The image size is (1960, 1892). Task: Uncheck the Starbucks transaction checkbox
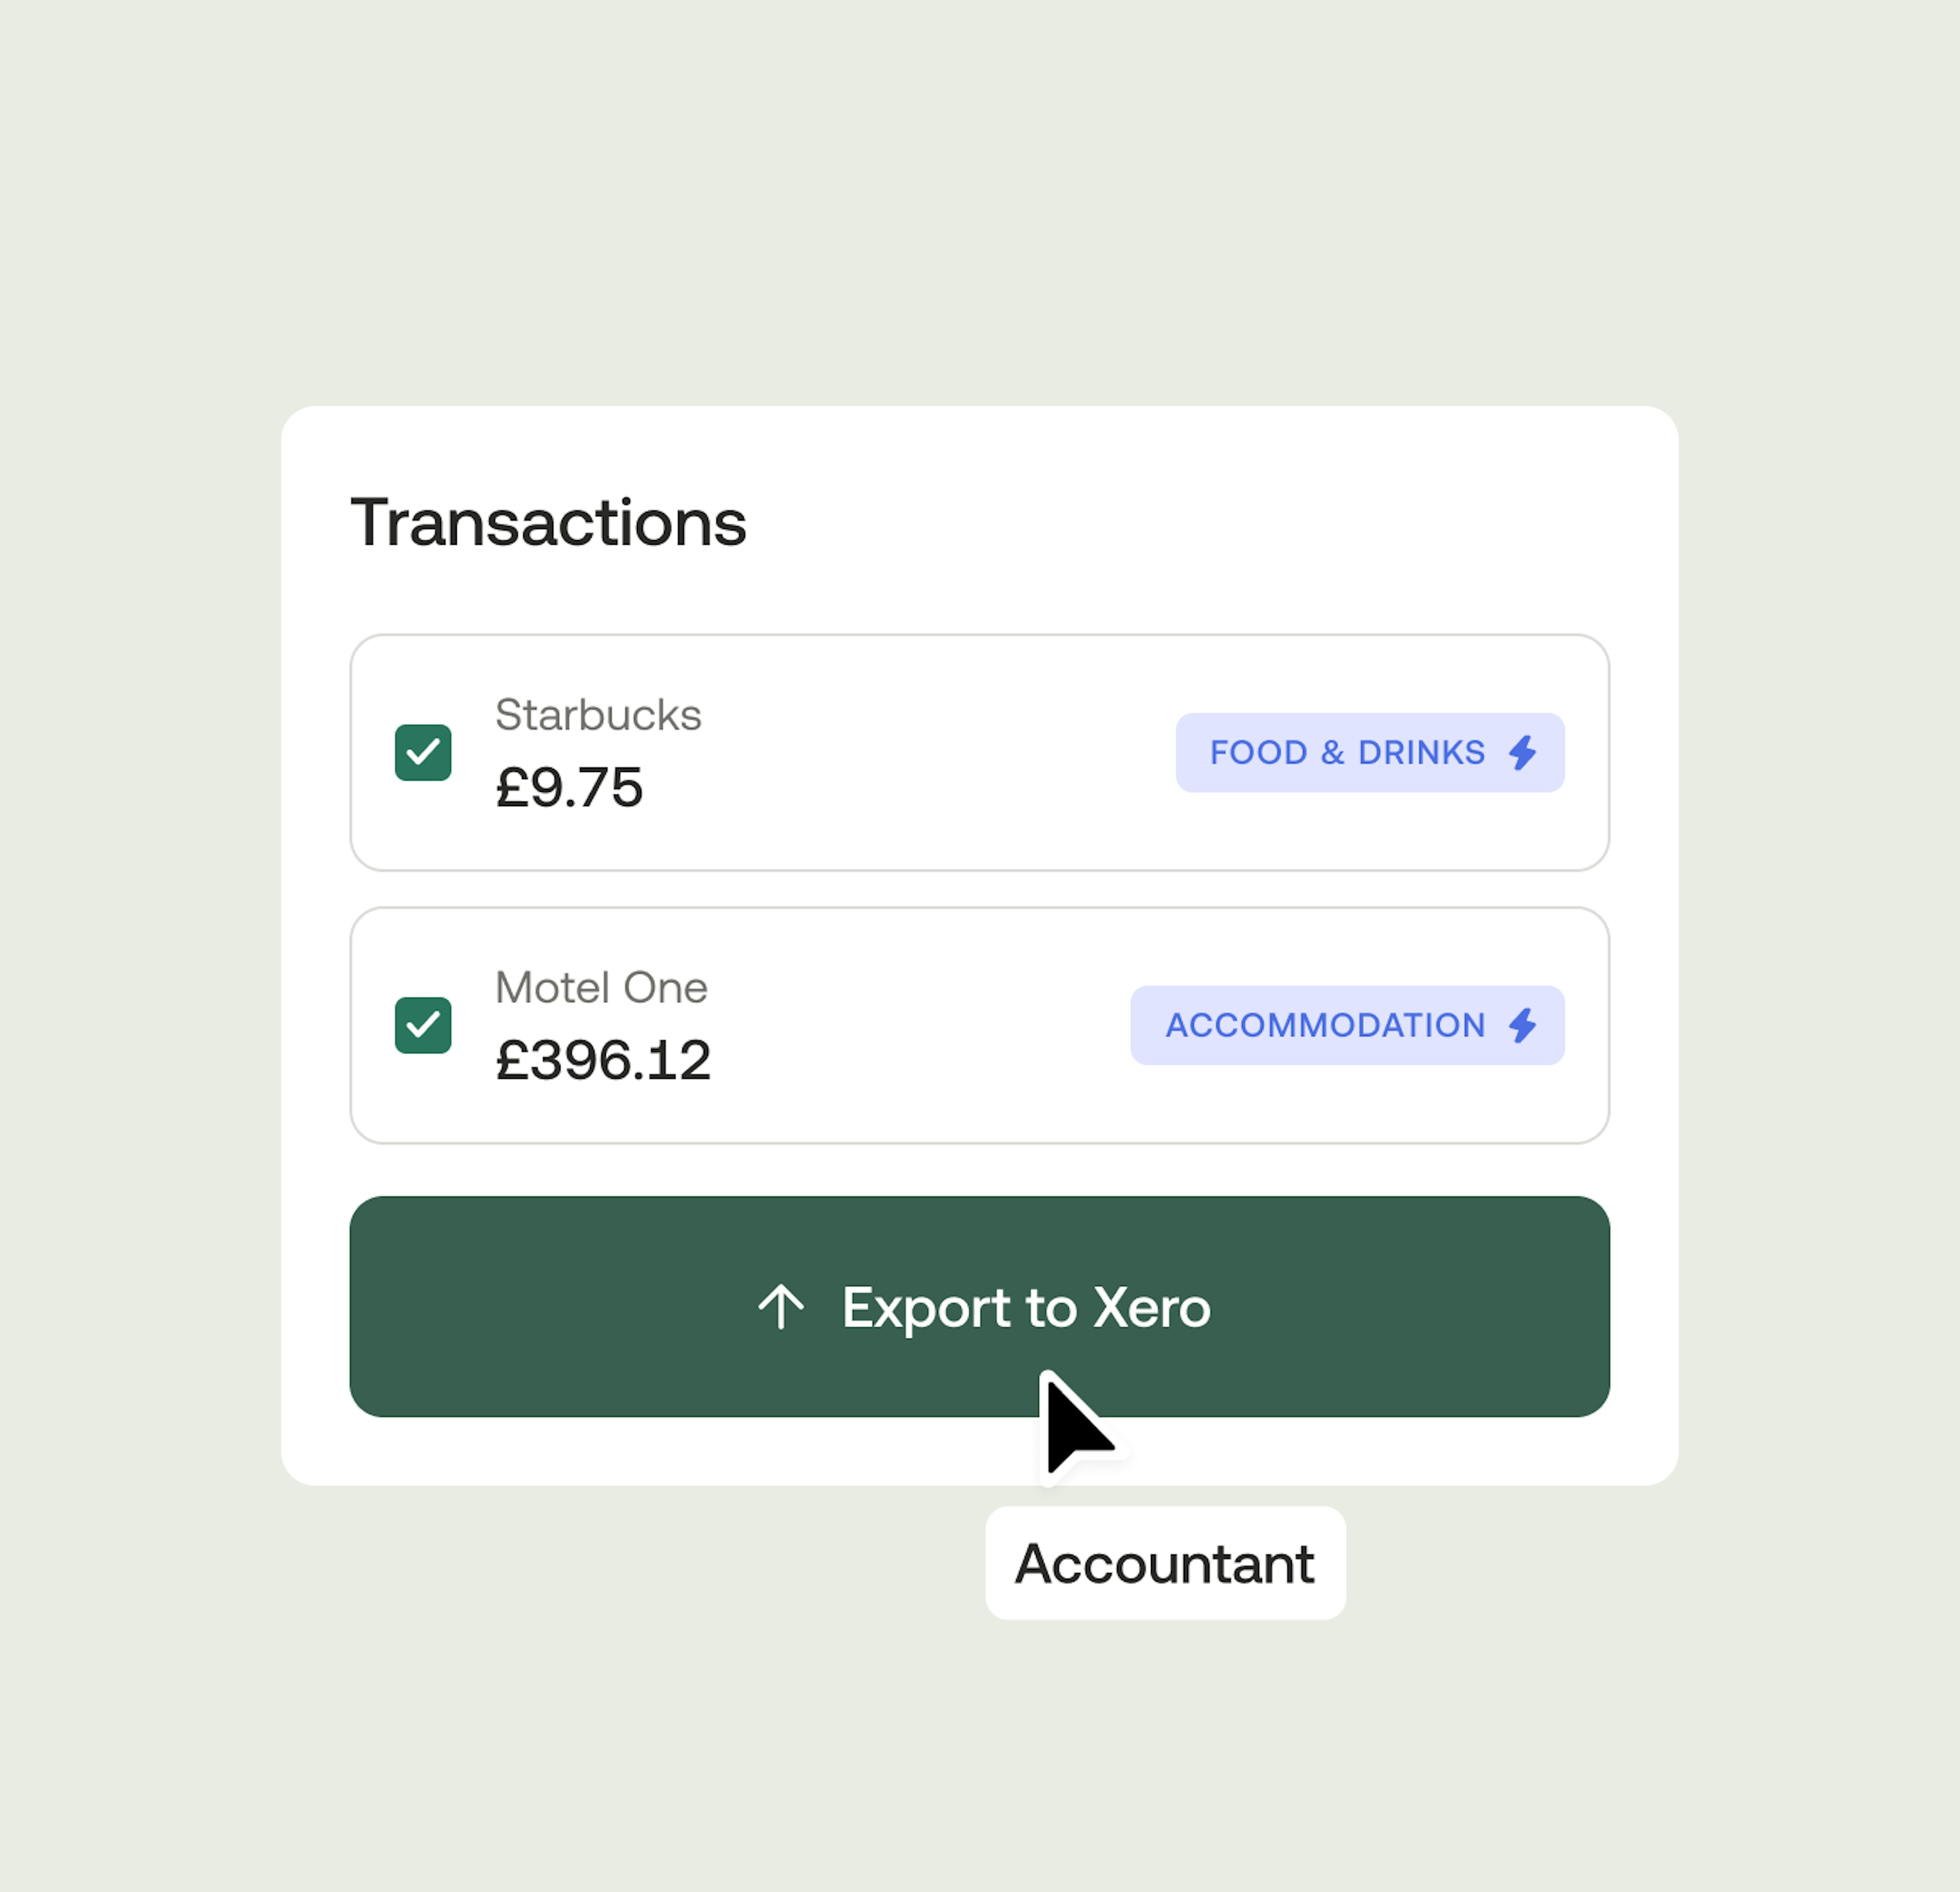pos(423,752)
